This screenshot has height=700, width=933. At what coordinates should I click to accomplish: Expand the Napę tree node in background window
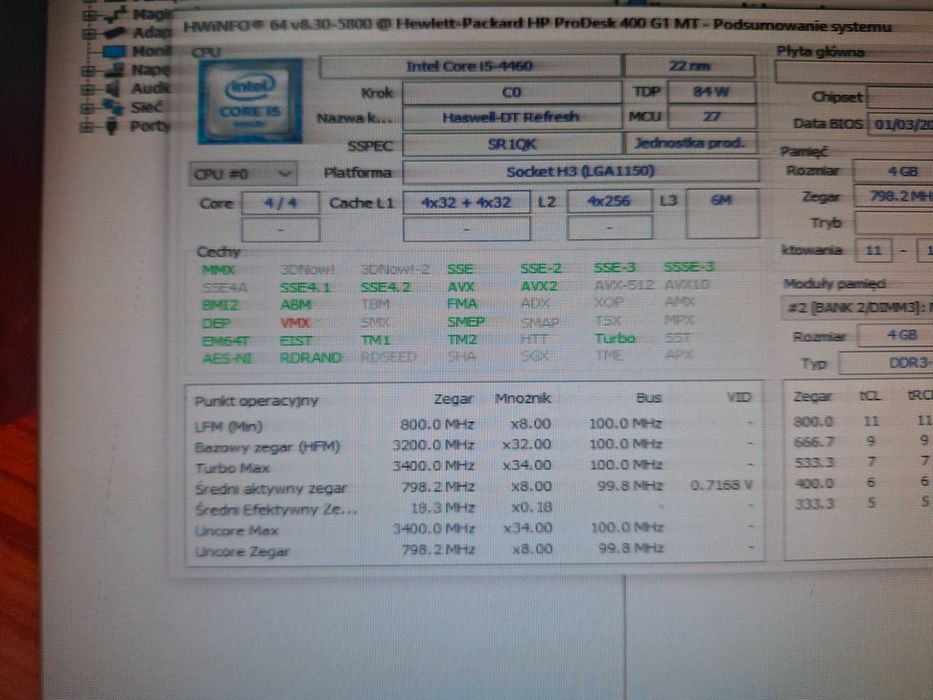[x=87, y=71]
